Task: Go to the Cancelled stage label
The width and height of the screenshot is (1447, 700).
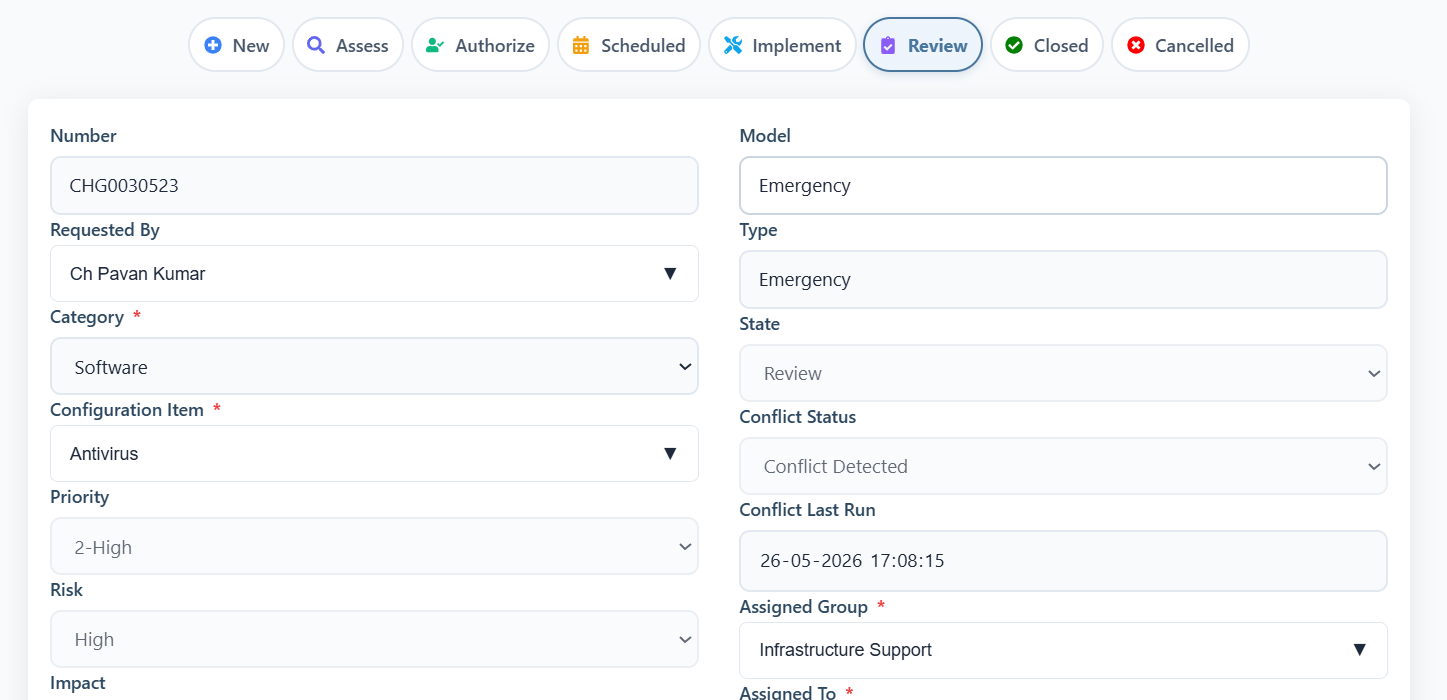Action: [1194, 45]
